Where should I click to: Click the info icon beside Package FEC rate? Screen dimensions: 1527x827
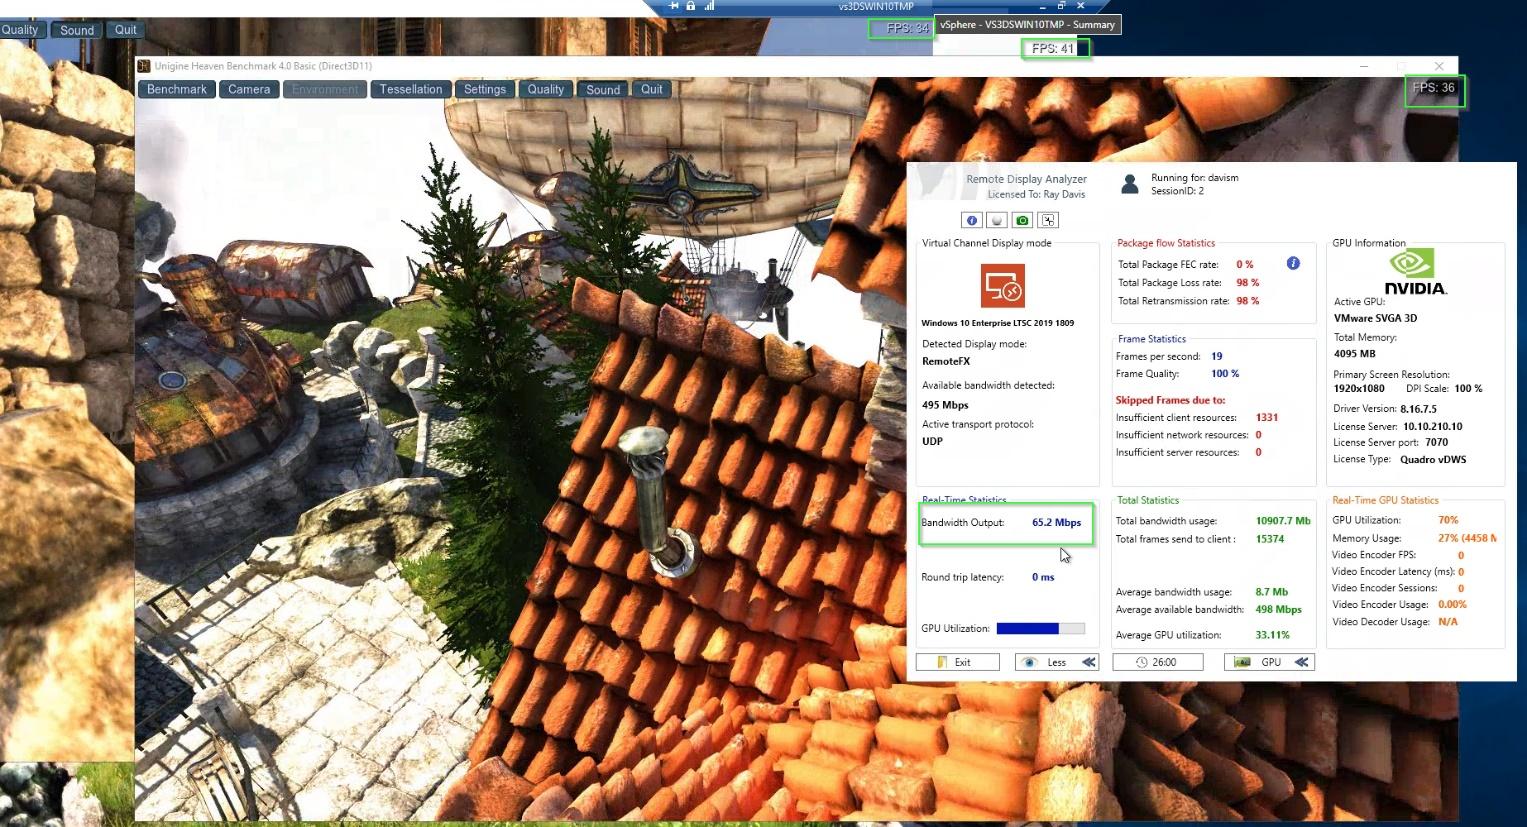tap(1293, 263)
